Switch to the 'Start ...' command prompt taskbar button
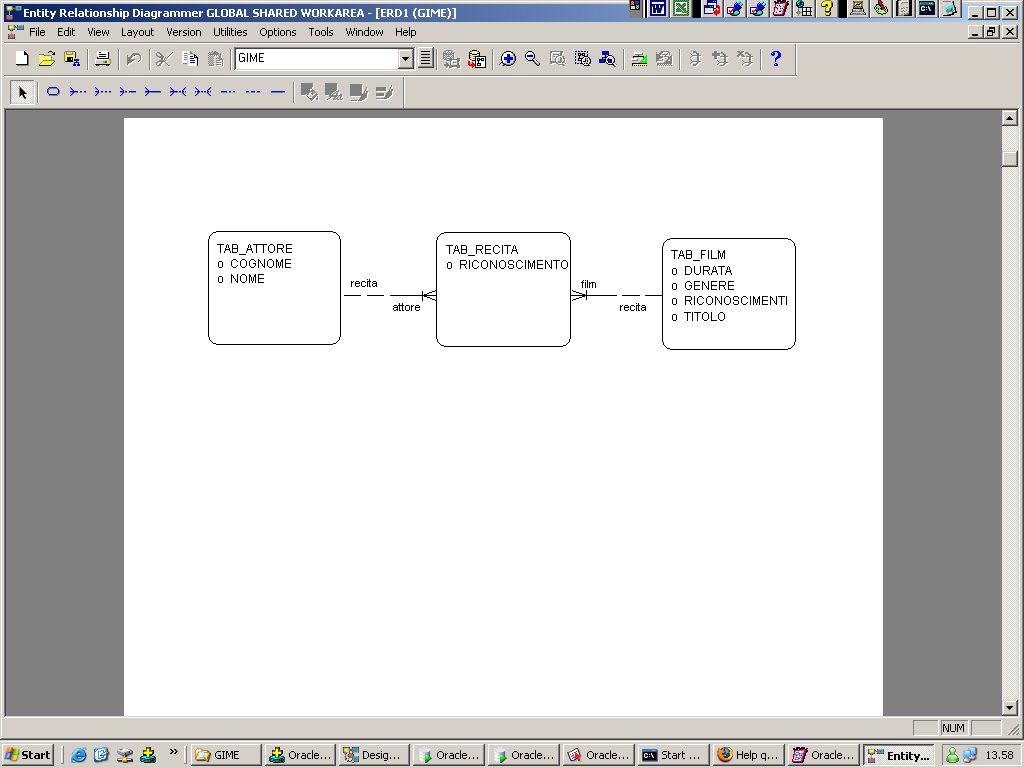This screenshot has height=768, width=1024. [673, 755]
